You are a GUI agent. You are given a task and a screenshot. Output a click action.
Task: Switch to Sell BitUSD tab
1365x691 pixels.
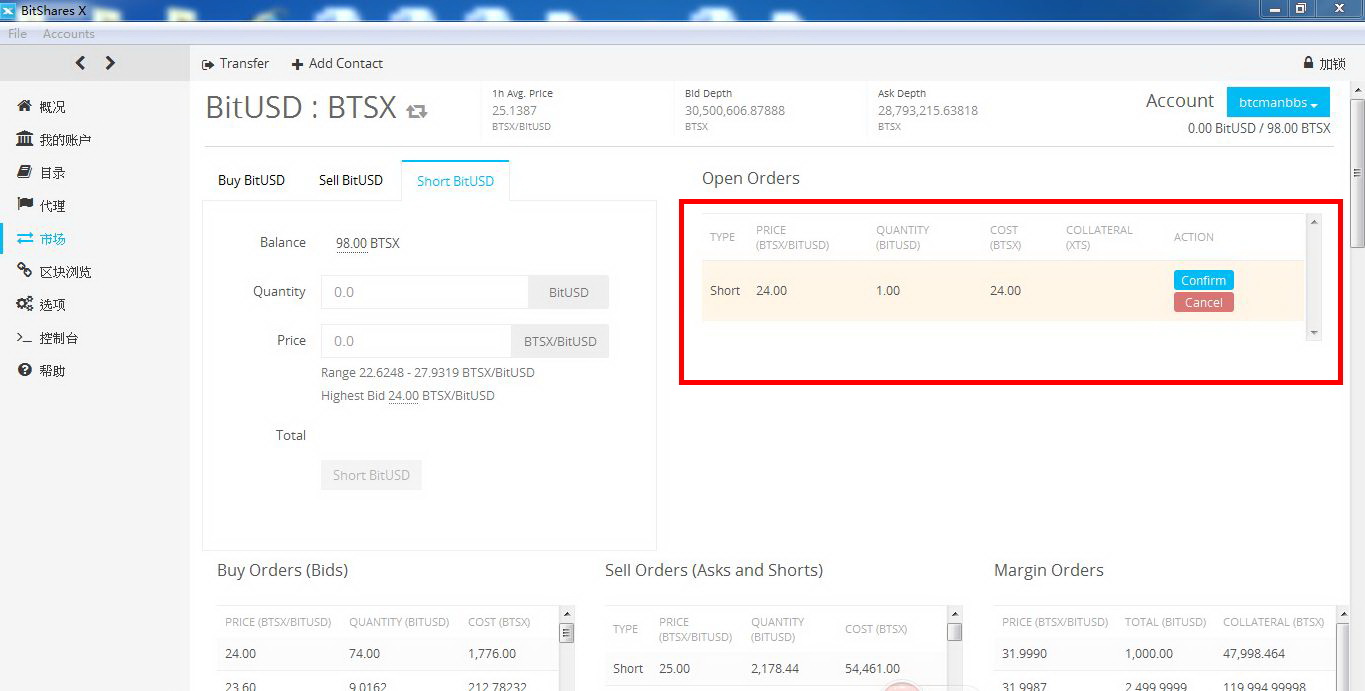pyautogui.click(x=351, y=180)
